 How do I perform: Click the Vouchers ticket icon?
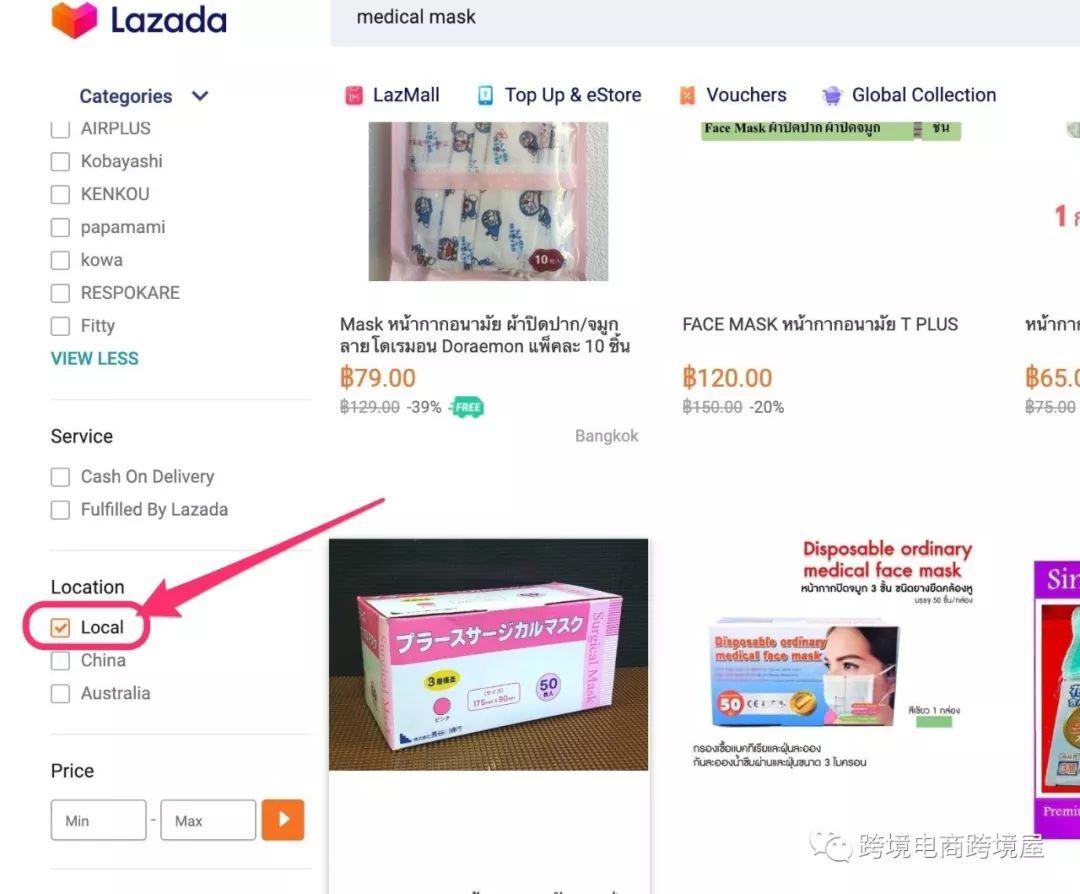tap(687, 96)
